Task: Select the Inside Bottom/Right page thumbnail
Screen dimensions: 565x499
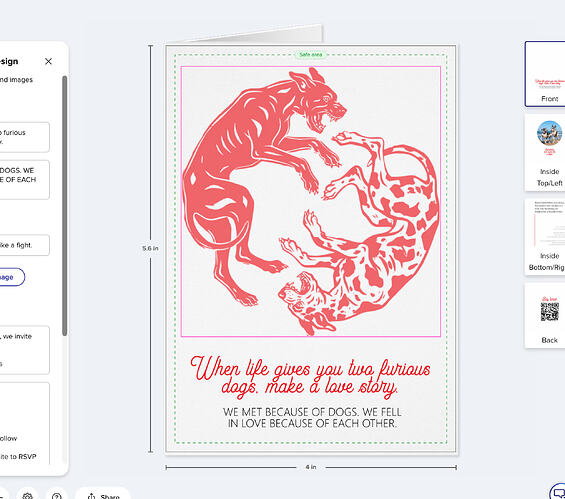Action: tap(545, 237)
